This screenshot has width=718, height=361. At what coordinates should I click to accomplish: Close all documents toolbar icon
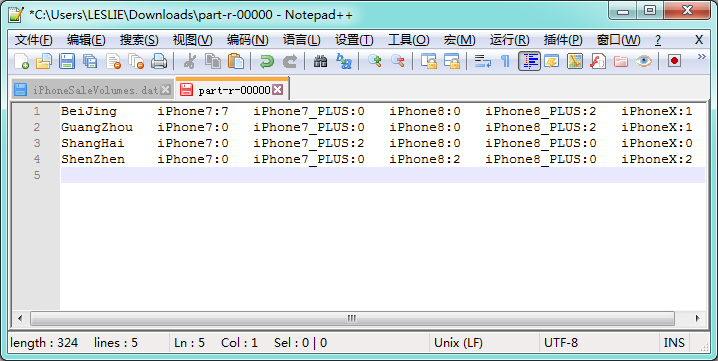point(136,61)
